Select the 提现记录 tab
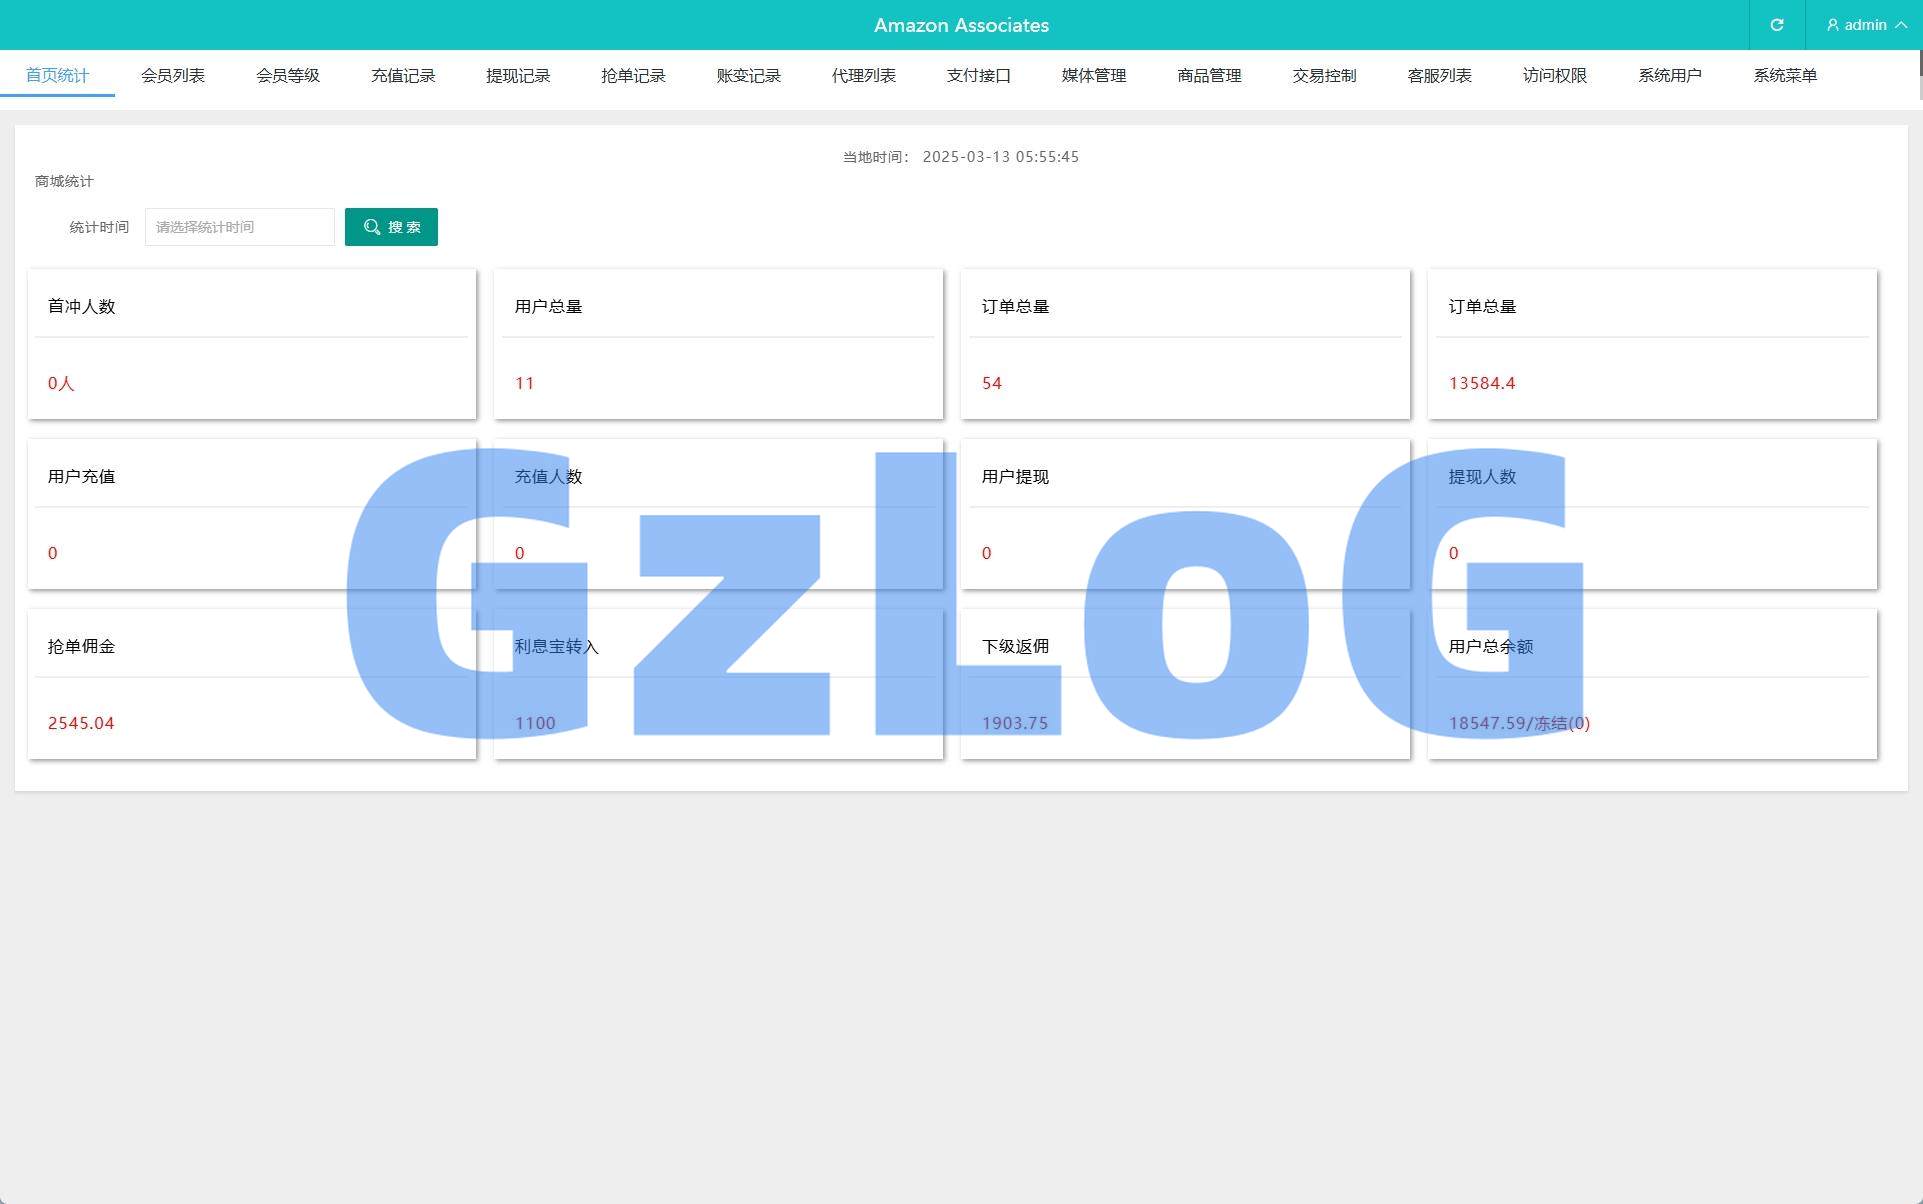 tap(518, 75)
